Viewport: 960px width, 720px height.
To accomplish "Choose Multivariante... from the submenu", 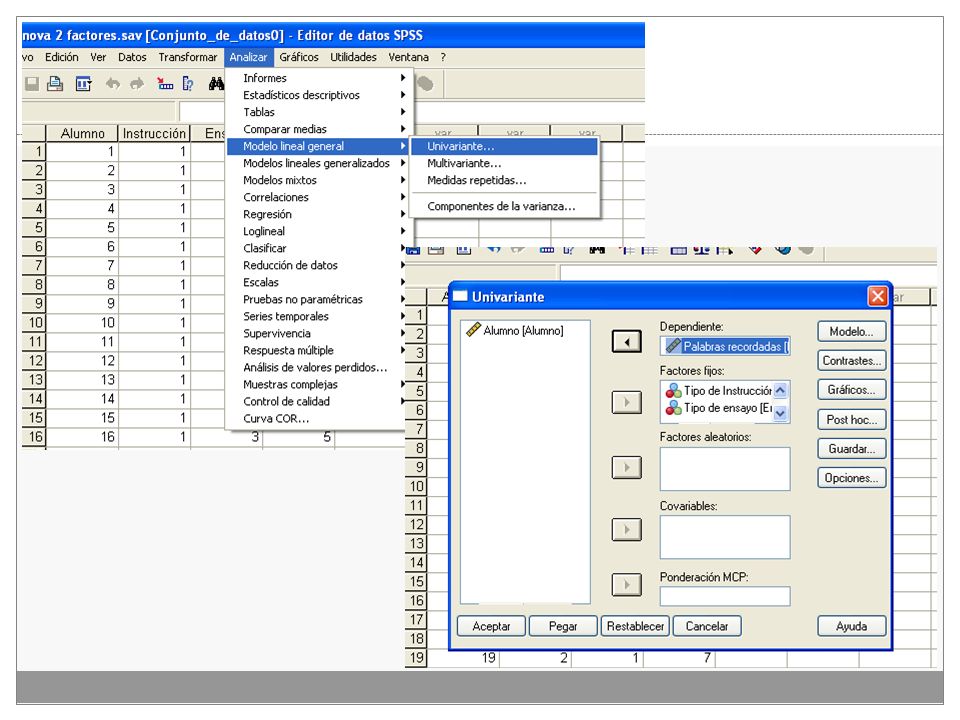I will (x=504, y=163).
